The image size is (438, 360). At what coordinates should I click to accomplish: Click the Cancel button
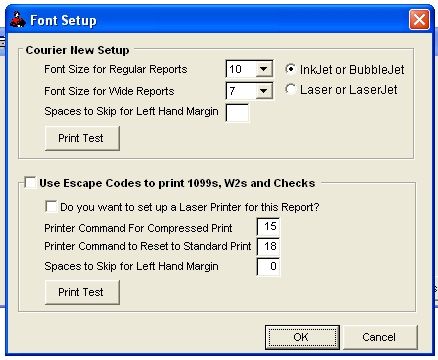coord(380,337)
